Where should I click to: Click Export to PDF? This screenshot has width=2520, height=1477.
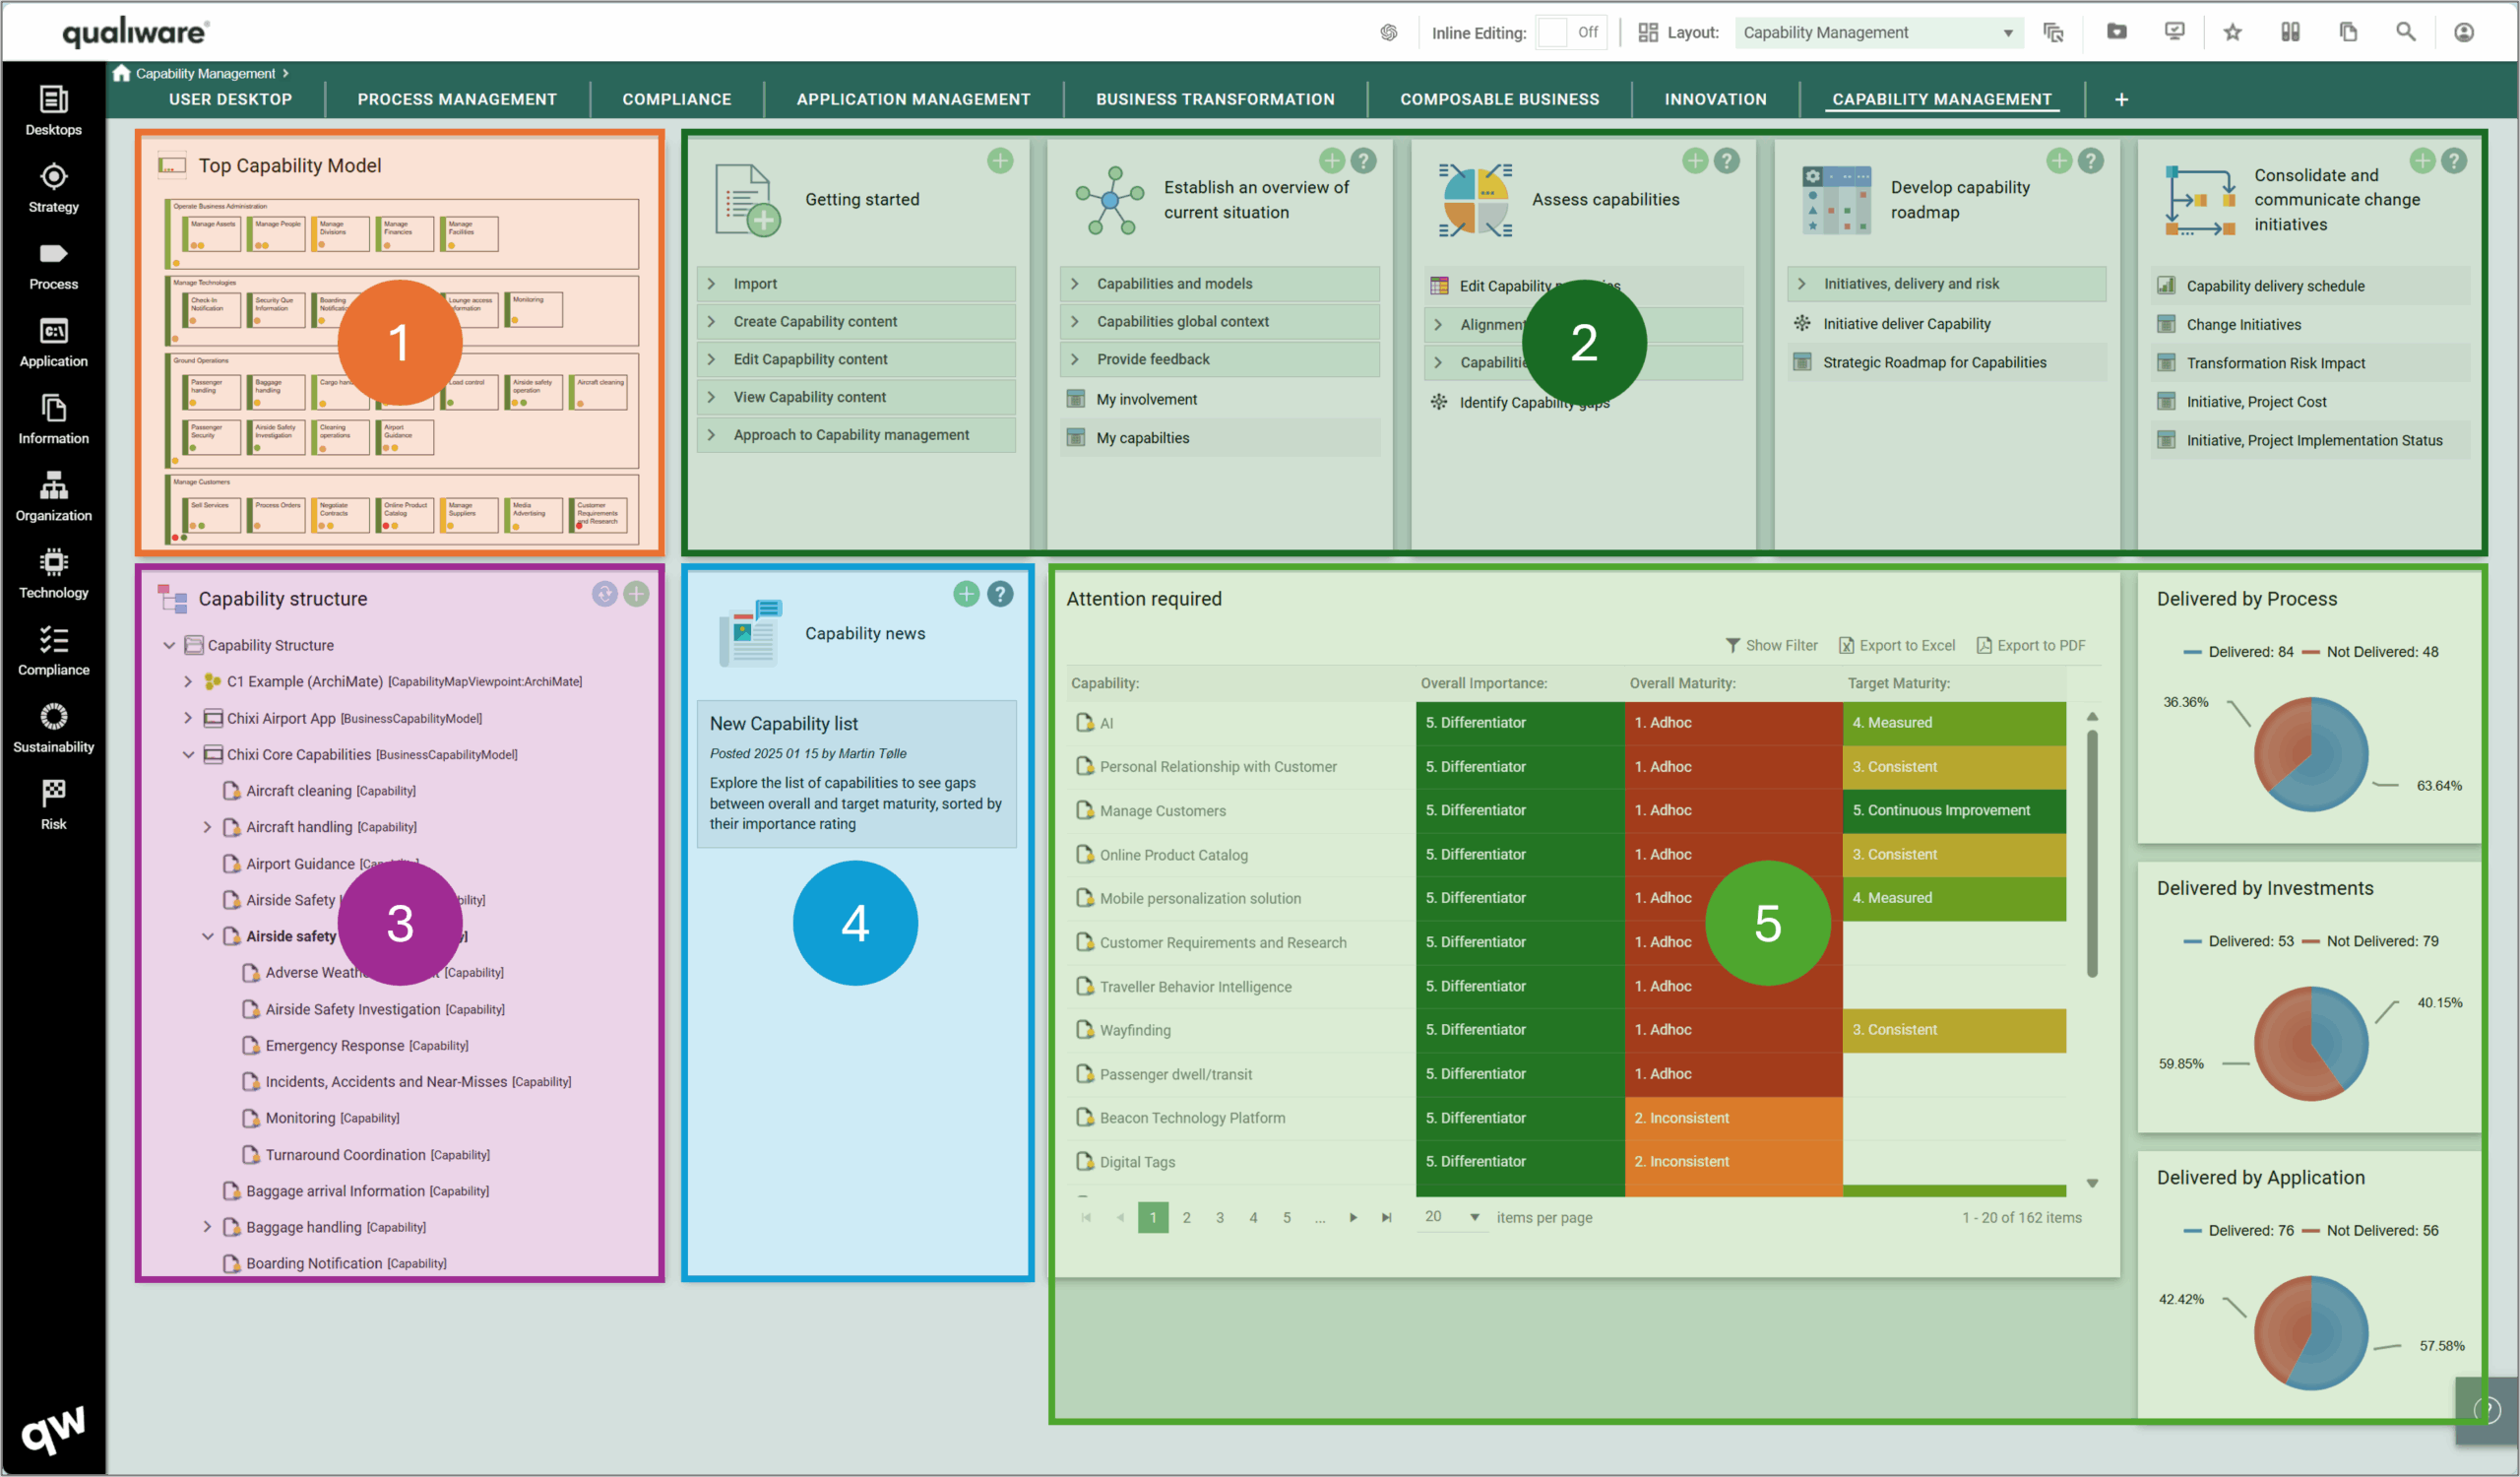[2031, 645]
